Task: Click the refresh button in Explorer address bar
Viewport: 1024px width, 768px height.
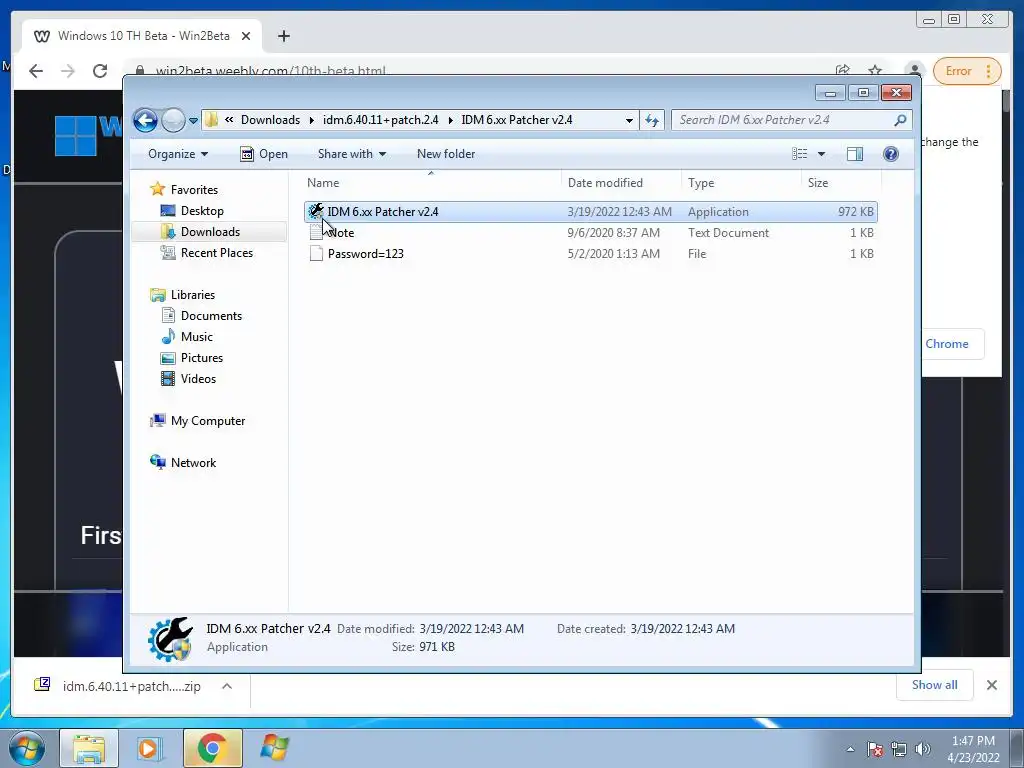Action: (652, 120)
